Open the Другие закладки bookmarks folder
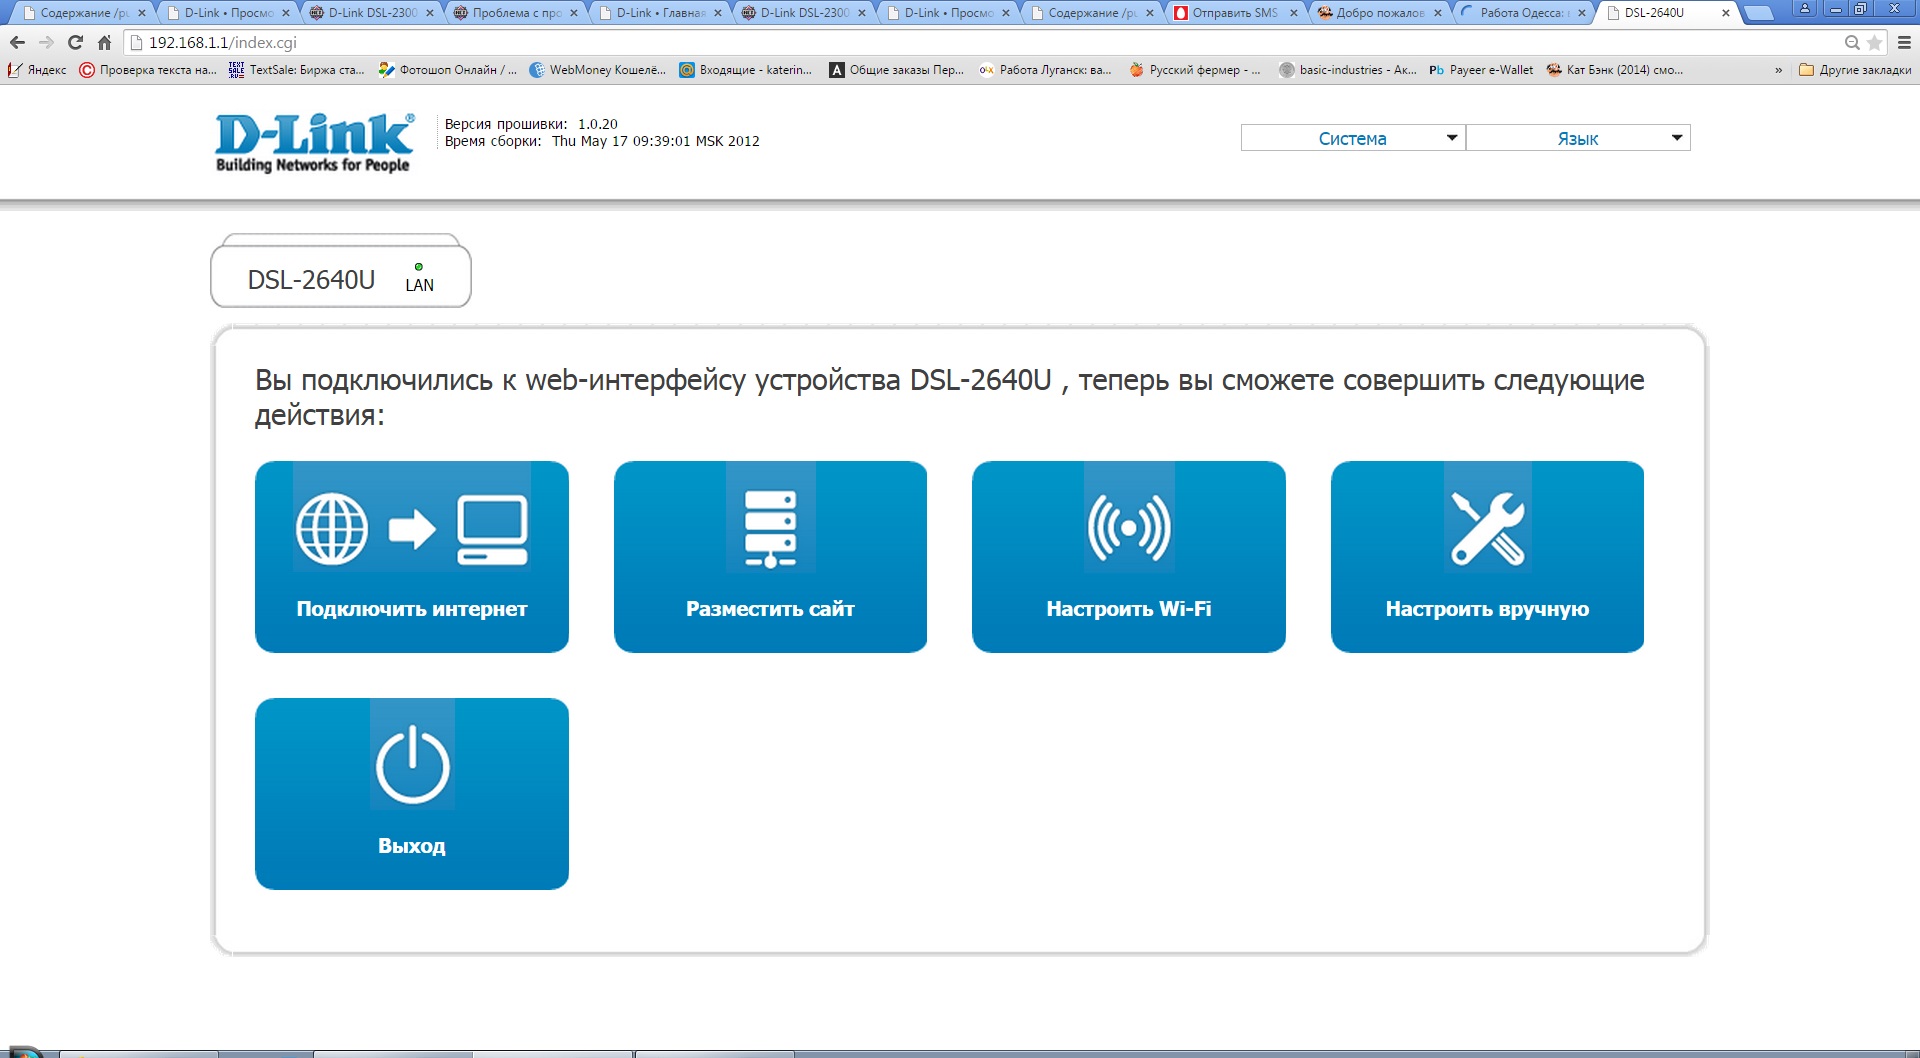 (1855, 70)
